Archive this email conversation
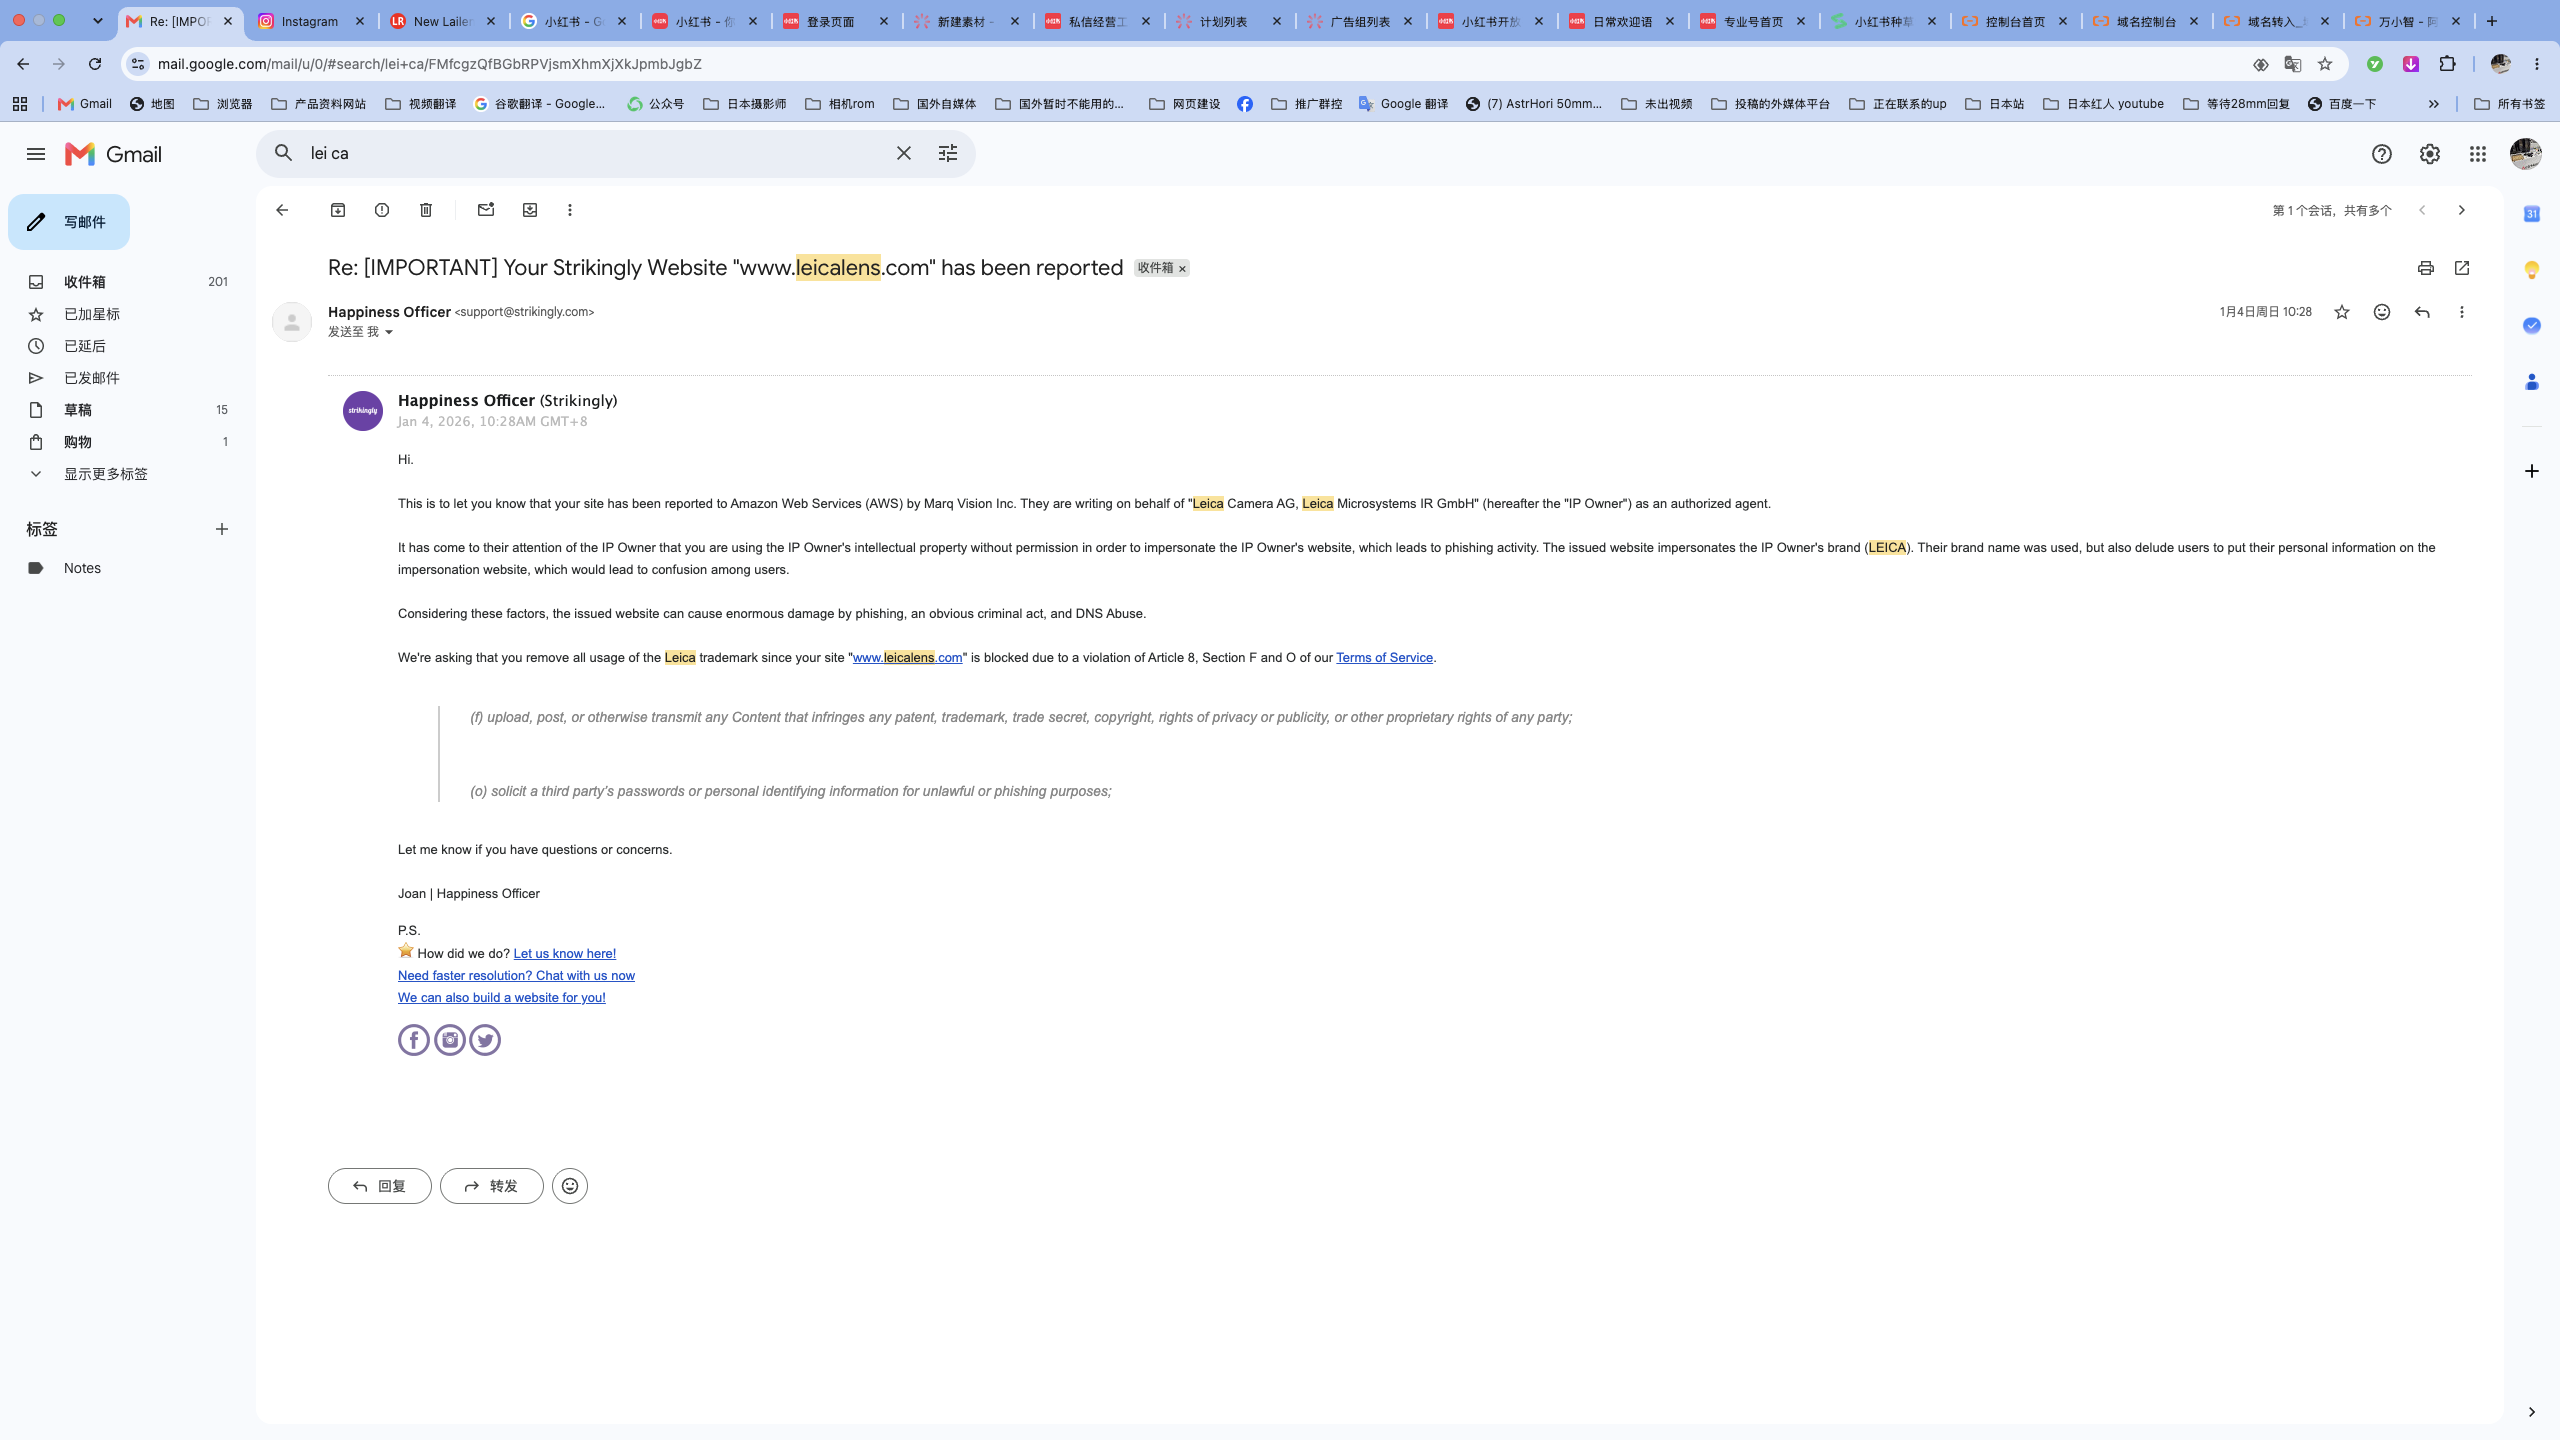The height and width of the screenshot is (1440, 2560). (338, 210)
